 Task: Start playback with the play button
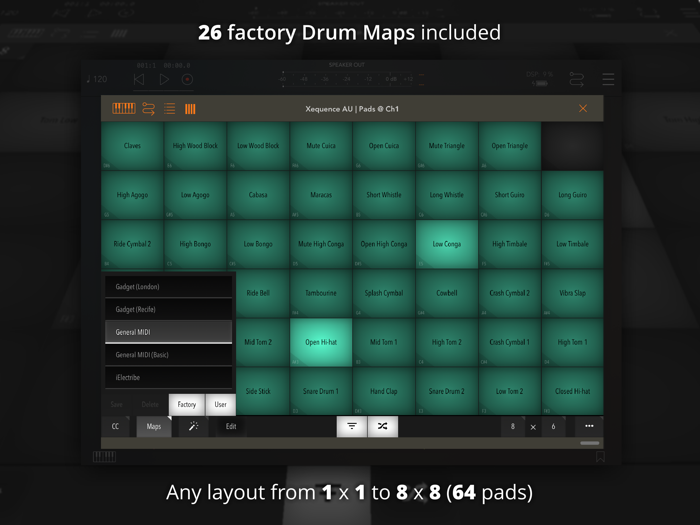pos(164,79)
